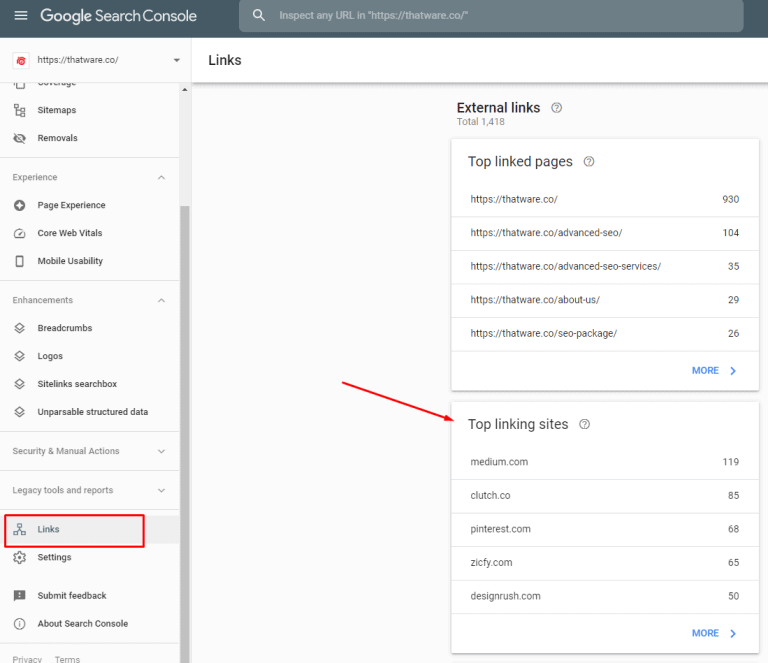Click the Settings gear icon

coord(20,557)
